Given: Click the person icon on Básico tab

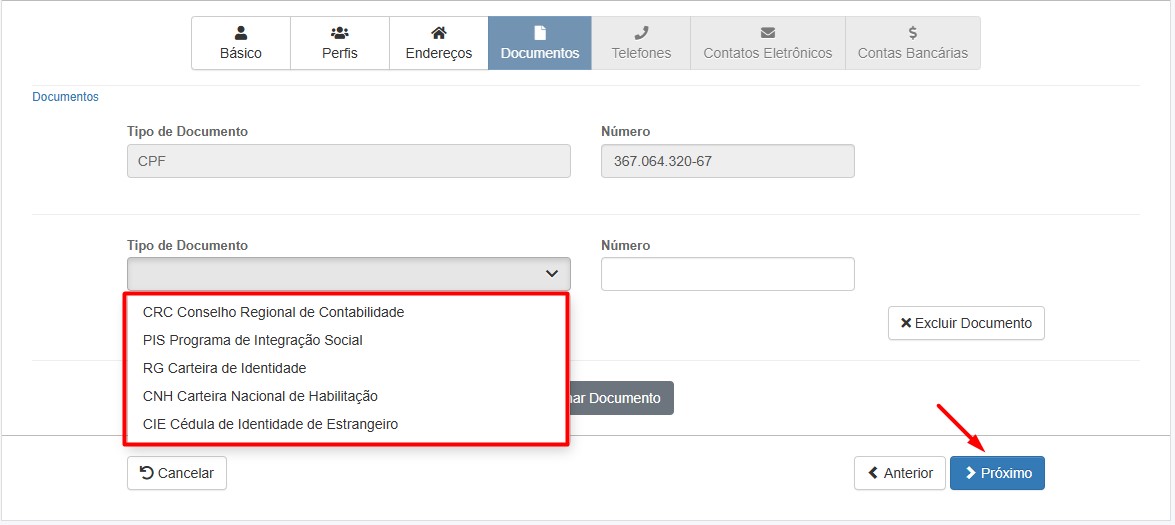Looking at the screenshot, I should 240,33.
